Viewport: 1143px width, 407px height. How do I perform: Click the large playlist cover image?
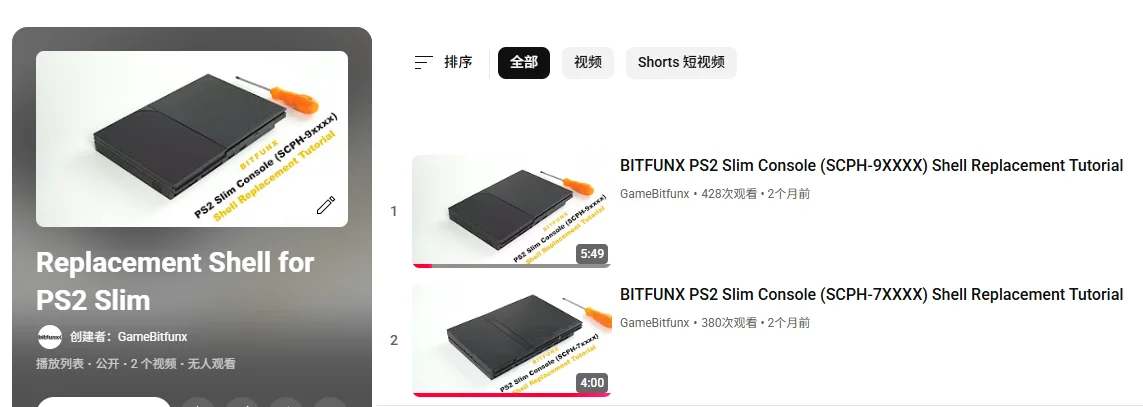click(x=192, y=139)
